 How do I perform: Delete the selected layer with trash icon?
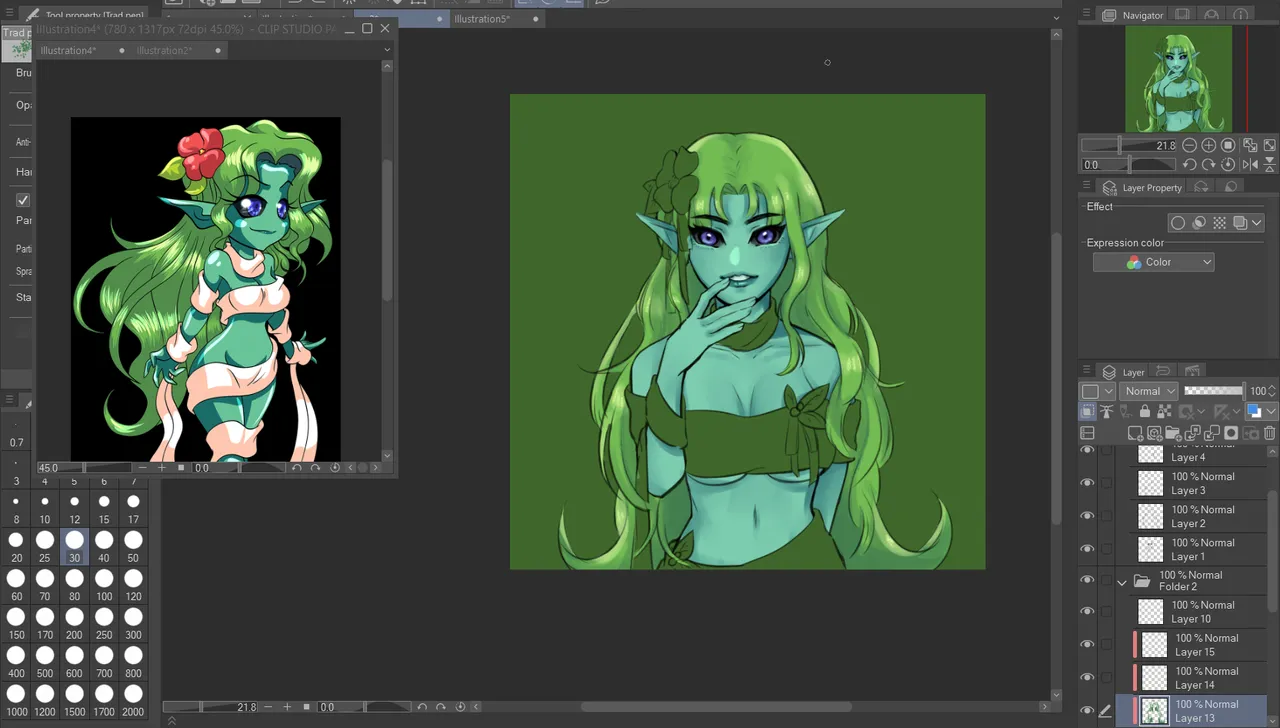pyautogui.click(x=1270, y=433)
